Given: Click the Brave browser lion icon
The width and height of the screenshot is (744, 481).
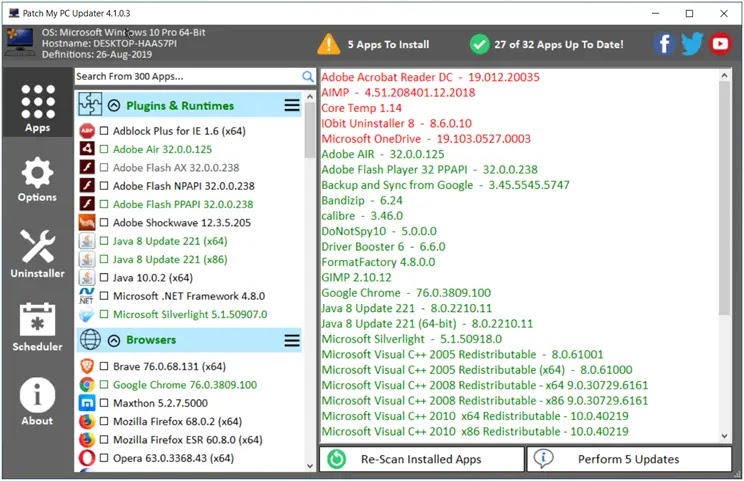Looking at the screenshot, I should pyautogui.click(x=87, y=366).
